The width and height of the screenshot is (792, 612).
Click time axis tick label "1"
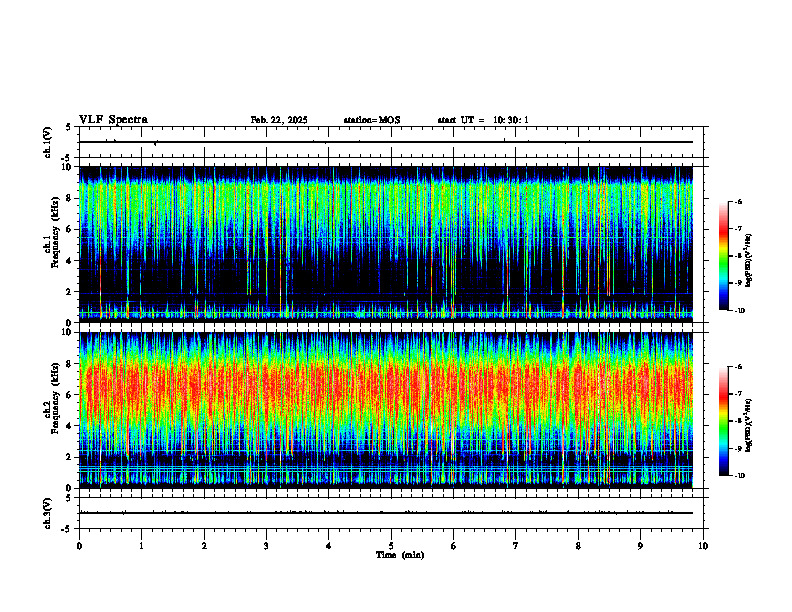coord(141,546)
